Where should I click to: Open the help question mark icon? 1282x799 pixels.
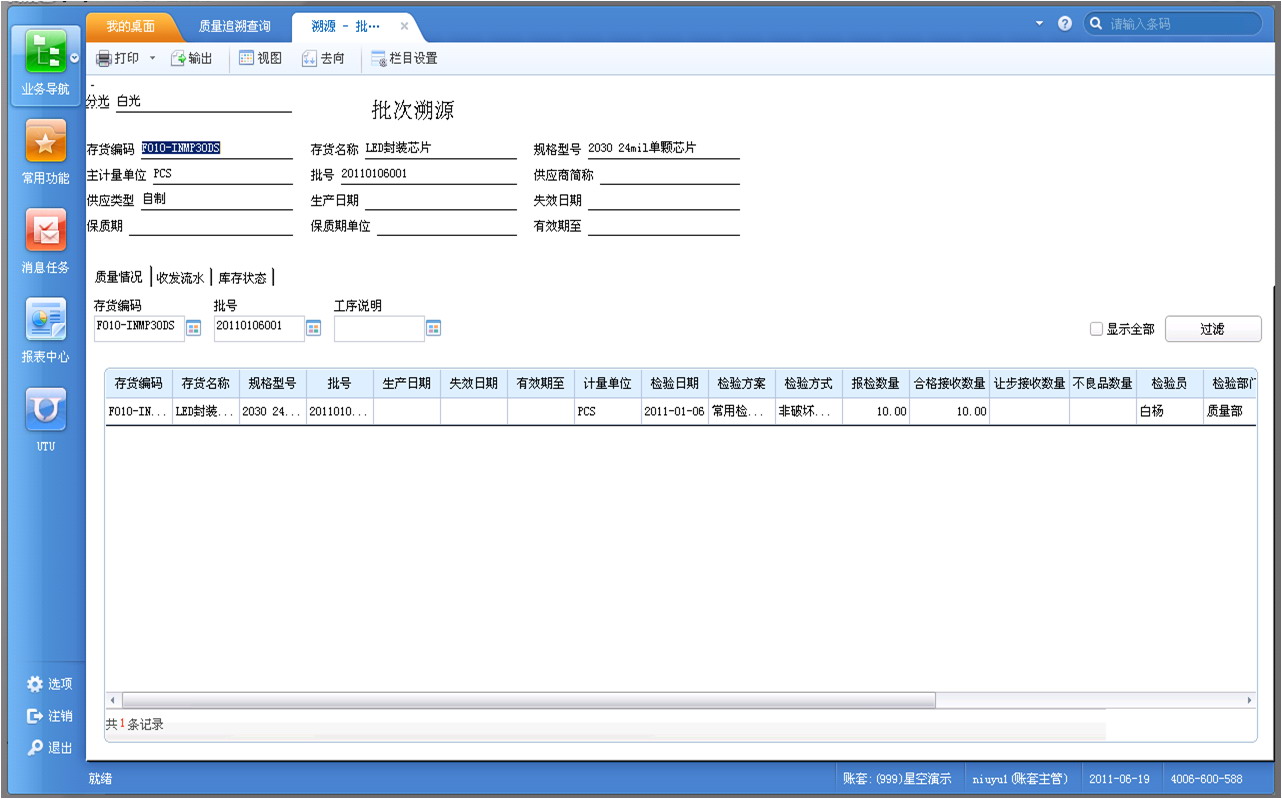1065,23
